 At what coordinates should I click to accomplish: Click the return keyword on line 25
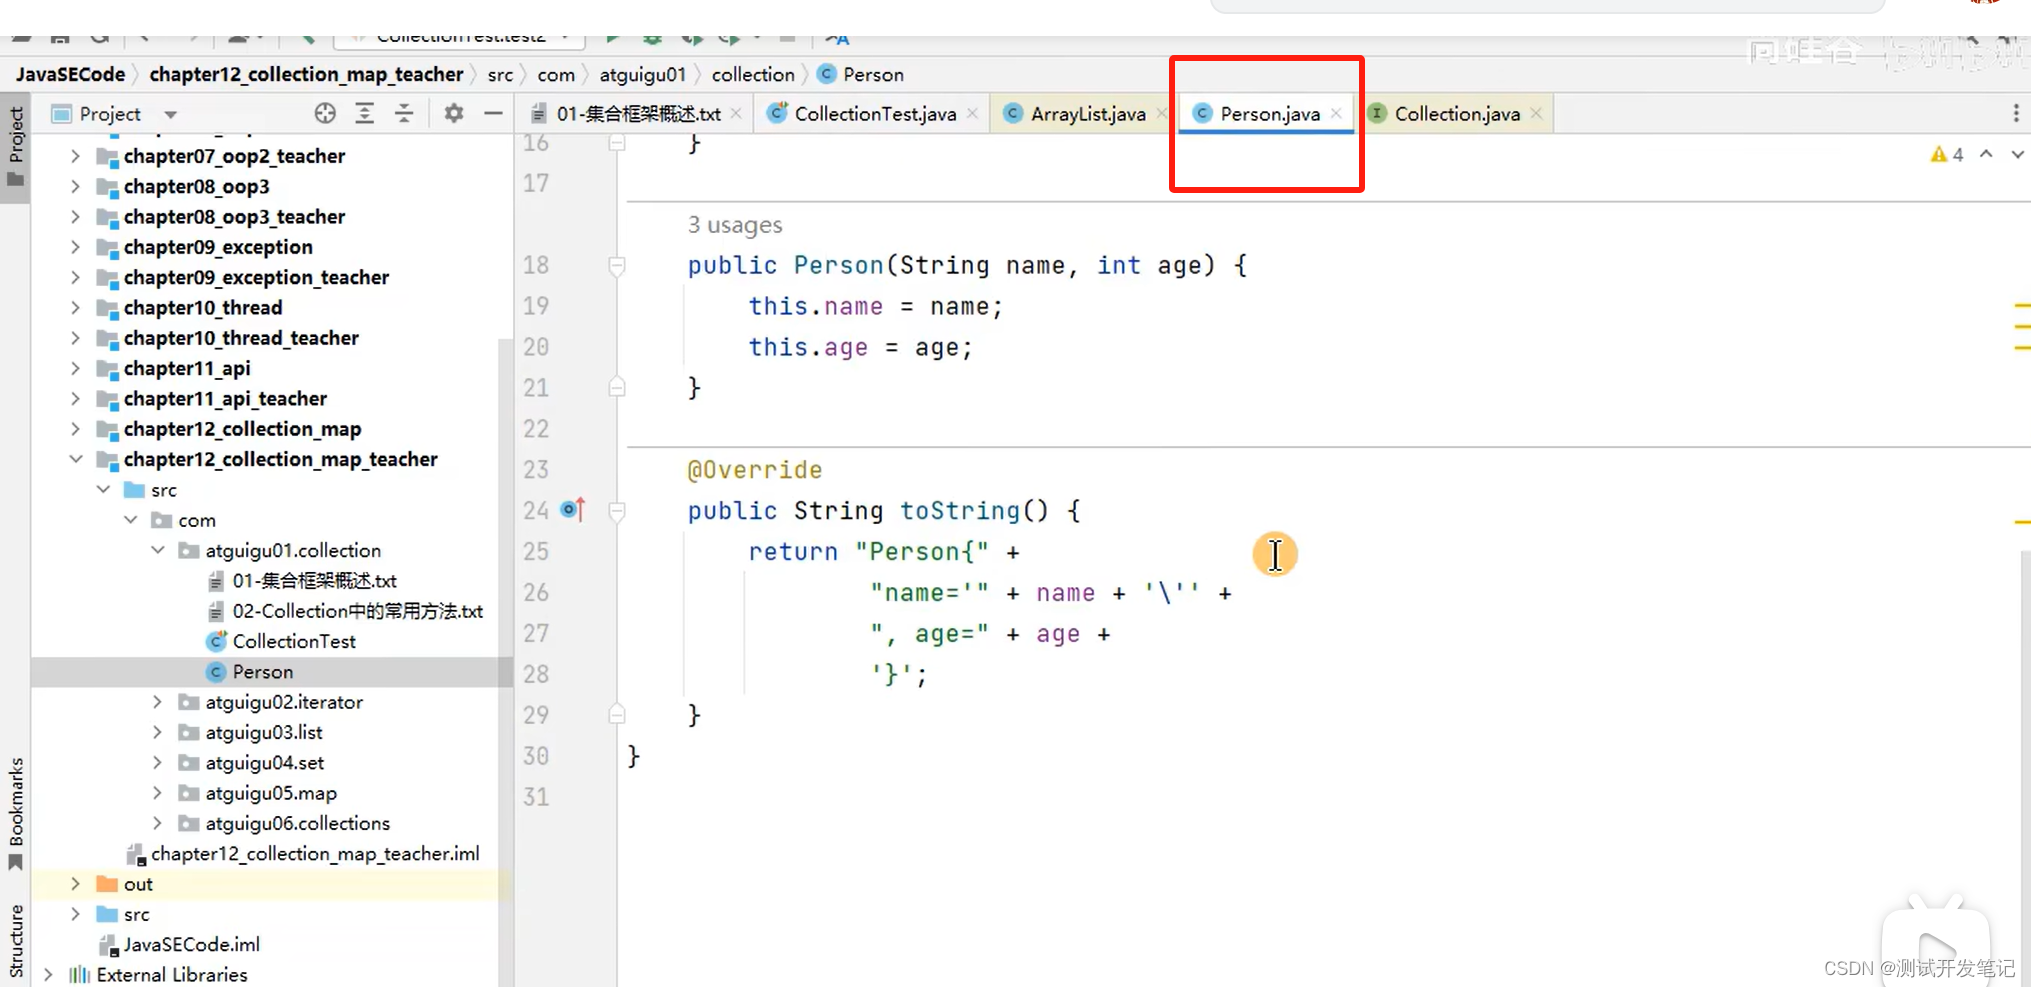pyautogui.click(x=793, y=552)
